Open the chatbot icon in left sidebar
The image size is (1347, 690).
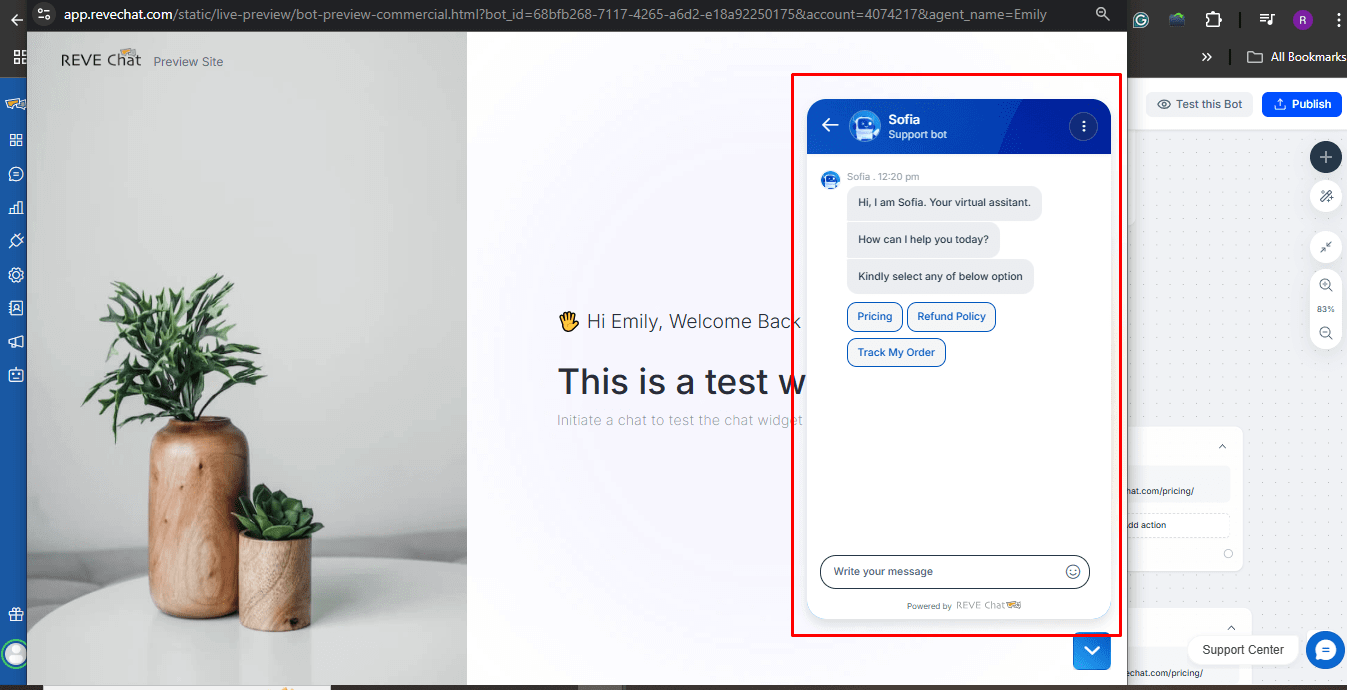click(x=15, y=376)
